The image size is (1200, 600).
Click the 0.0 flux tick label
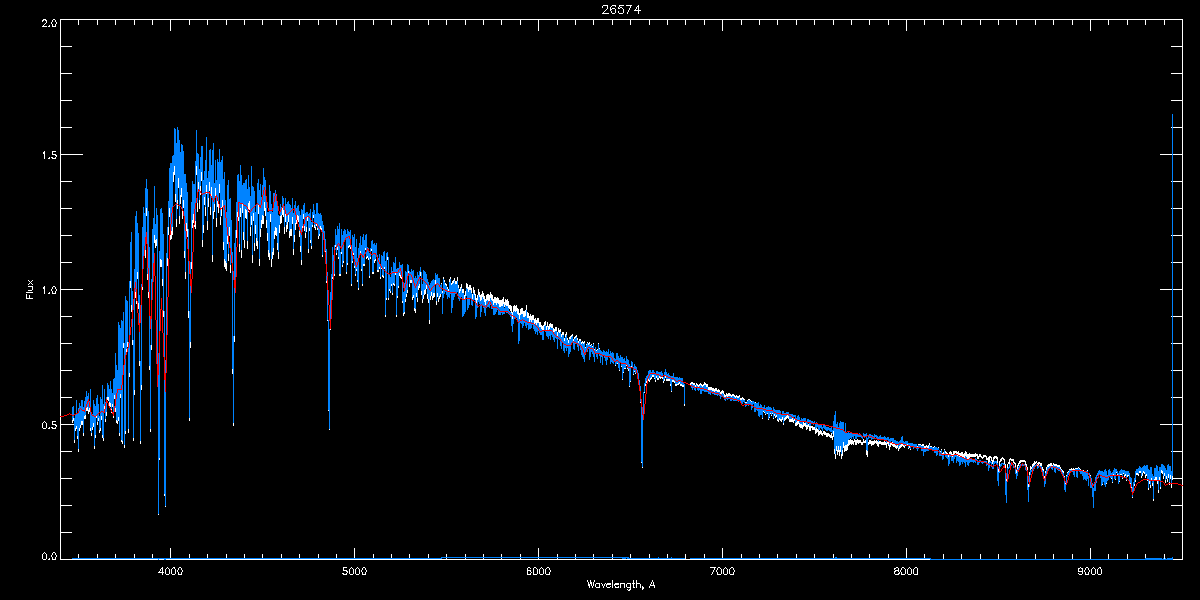pos(48,555)
